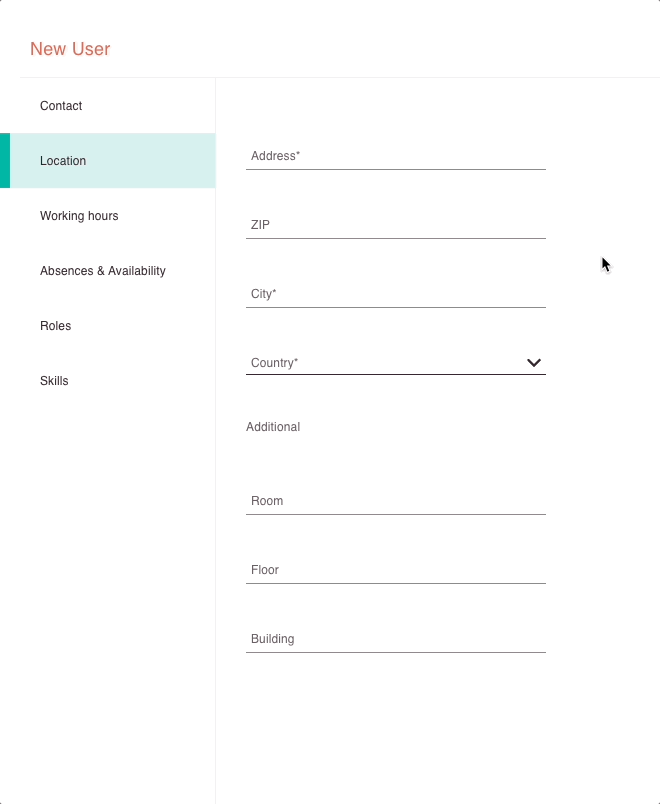Switch to Working hours section
Image resolution: width=660 pixels, height=804 pixels.
click(x=107, y=215)
